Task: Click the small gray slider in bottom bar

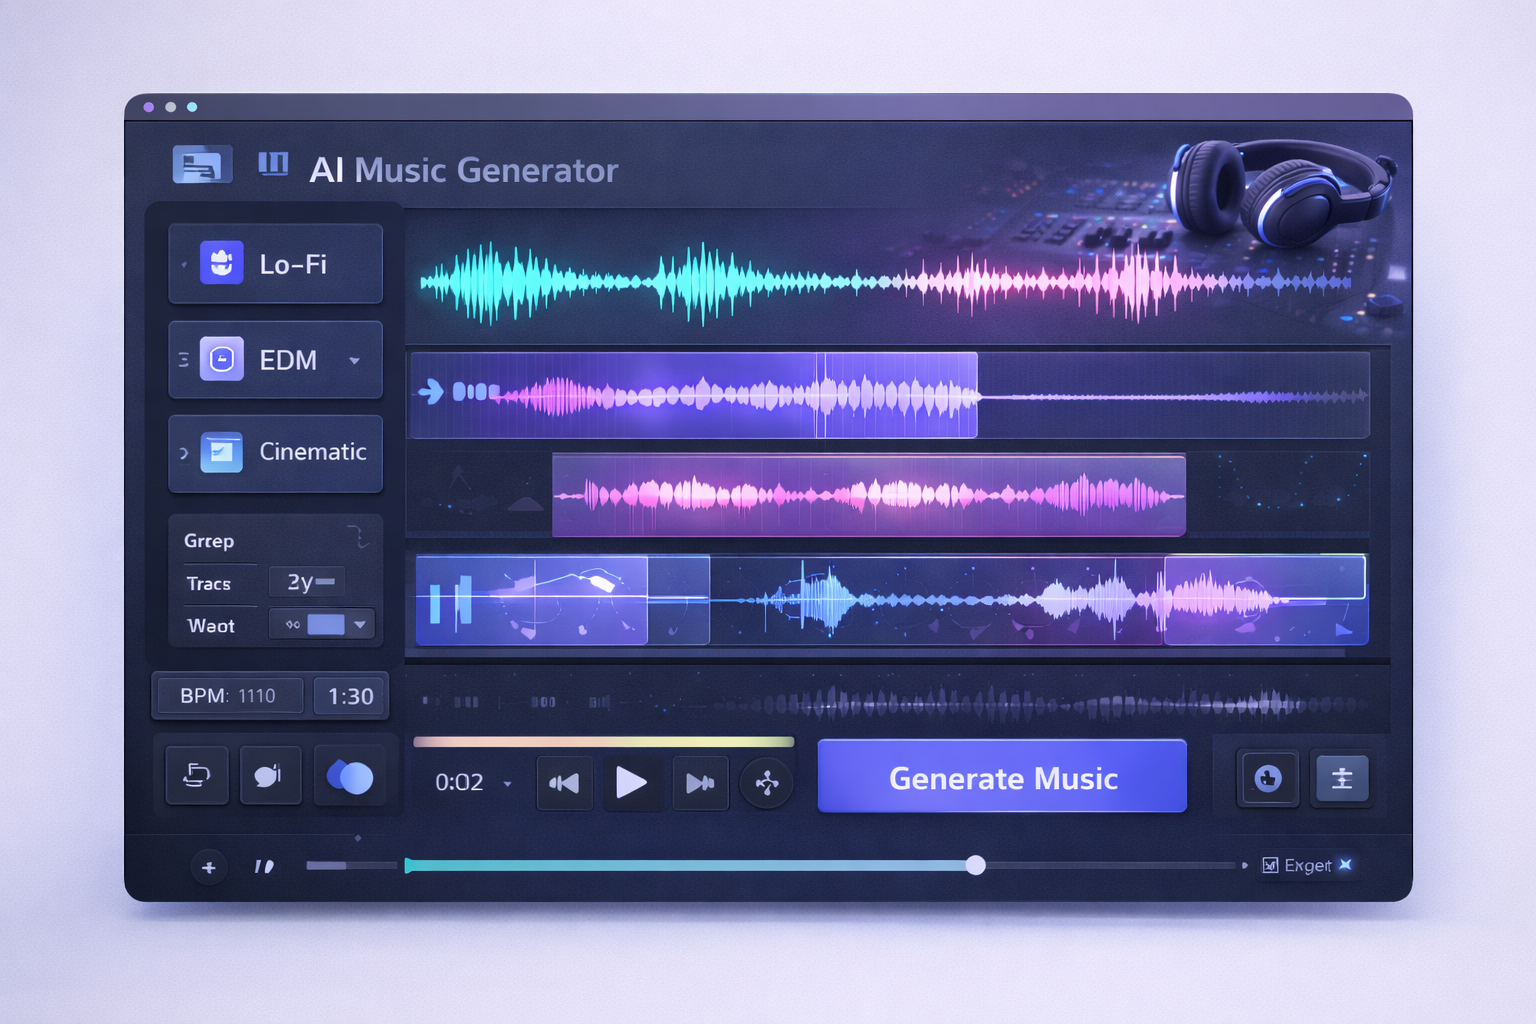Action: tap(350, 865)
